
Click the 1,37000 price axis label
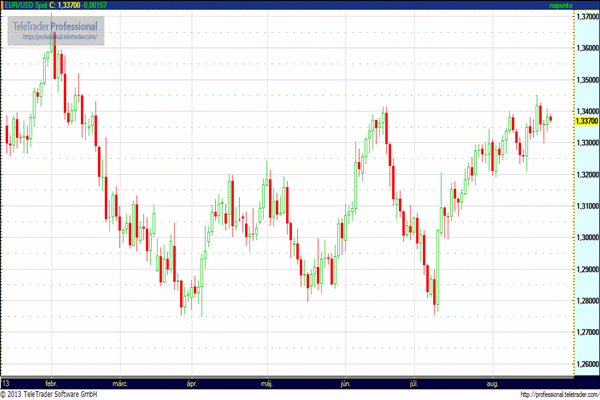coord(586,16)
